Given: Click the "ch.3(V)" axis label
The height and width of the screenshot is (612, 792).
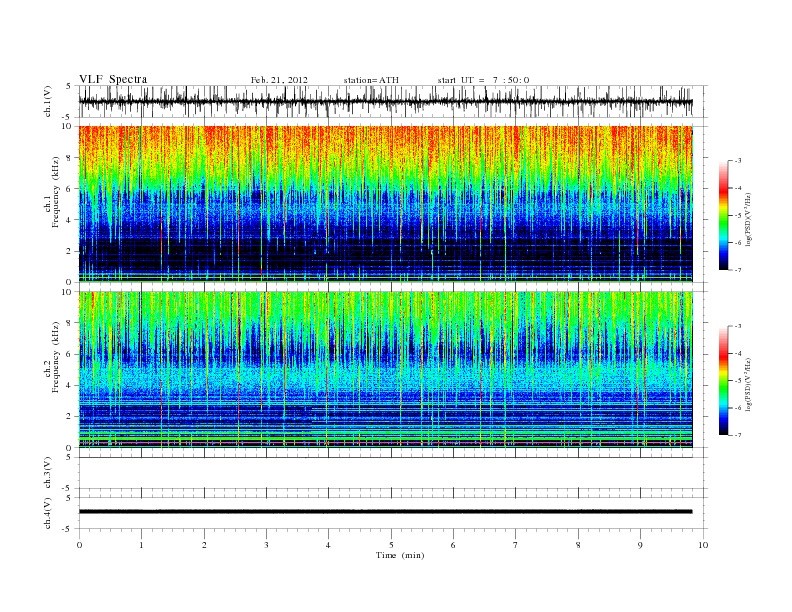Looking at the screenshot, I should coord(48,473).
